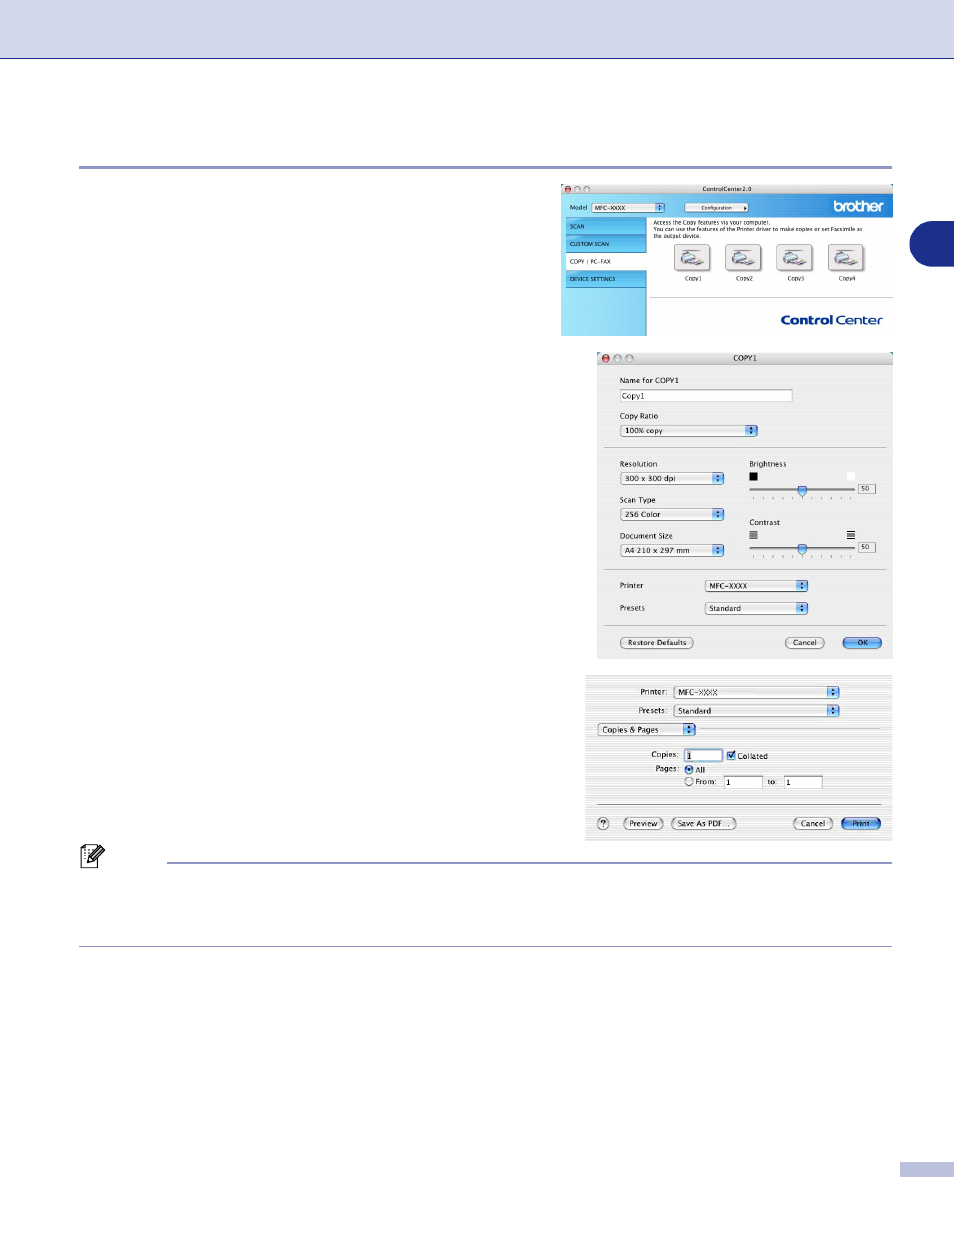Click OK in the COPY1 dialog

[862, 643]
